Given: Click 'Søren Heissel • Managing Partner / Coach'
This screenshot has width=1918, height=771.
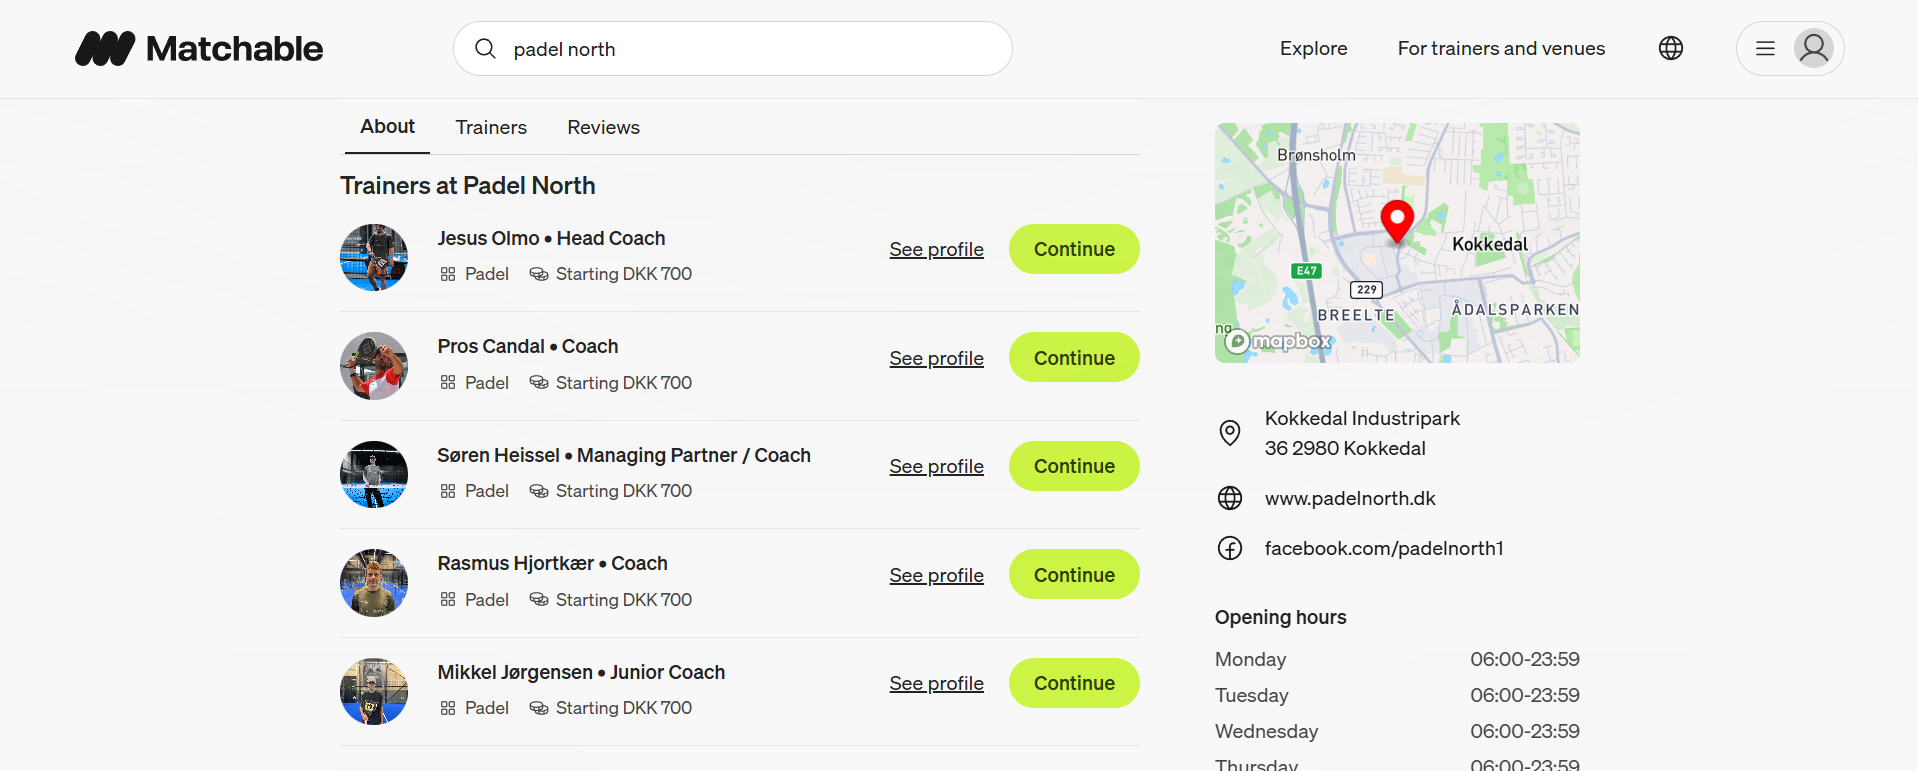Looking at the screenshot, I should 624,455.
